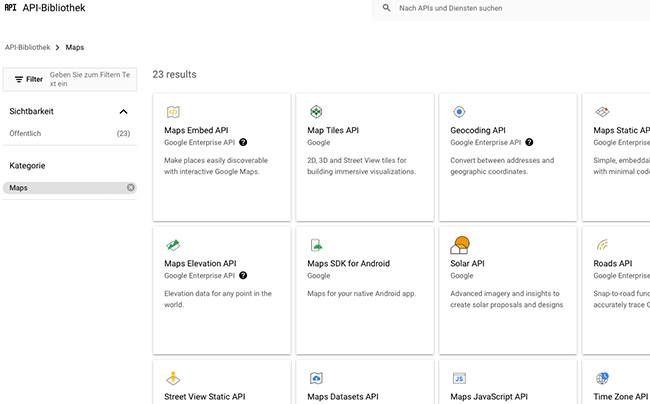The image size is (650, 404).
Task: Click the Solar API sun icon
Action: (x=460, y=245)
